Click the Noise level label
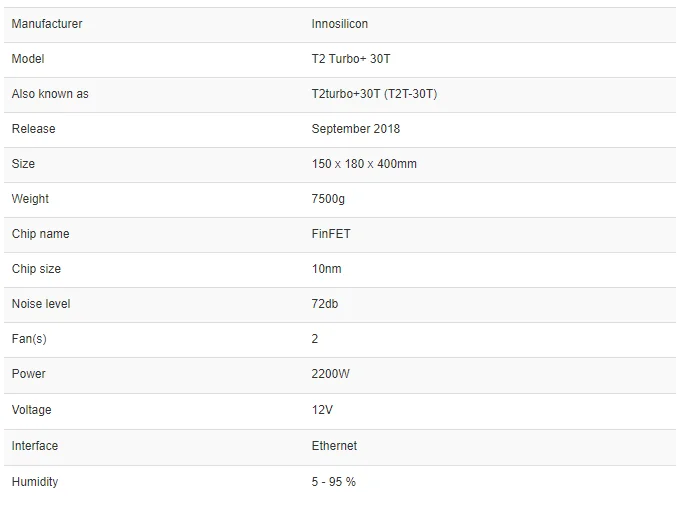This screenshot has width=680, height=511. pos(41,304)
